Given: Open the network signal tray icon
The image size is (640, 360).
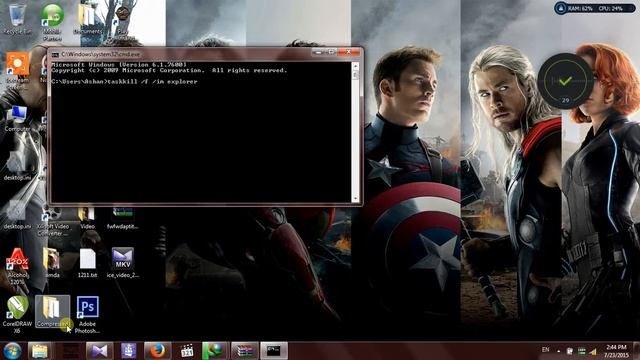Looking at the screenshot, I should pos(593,351).
